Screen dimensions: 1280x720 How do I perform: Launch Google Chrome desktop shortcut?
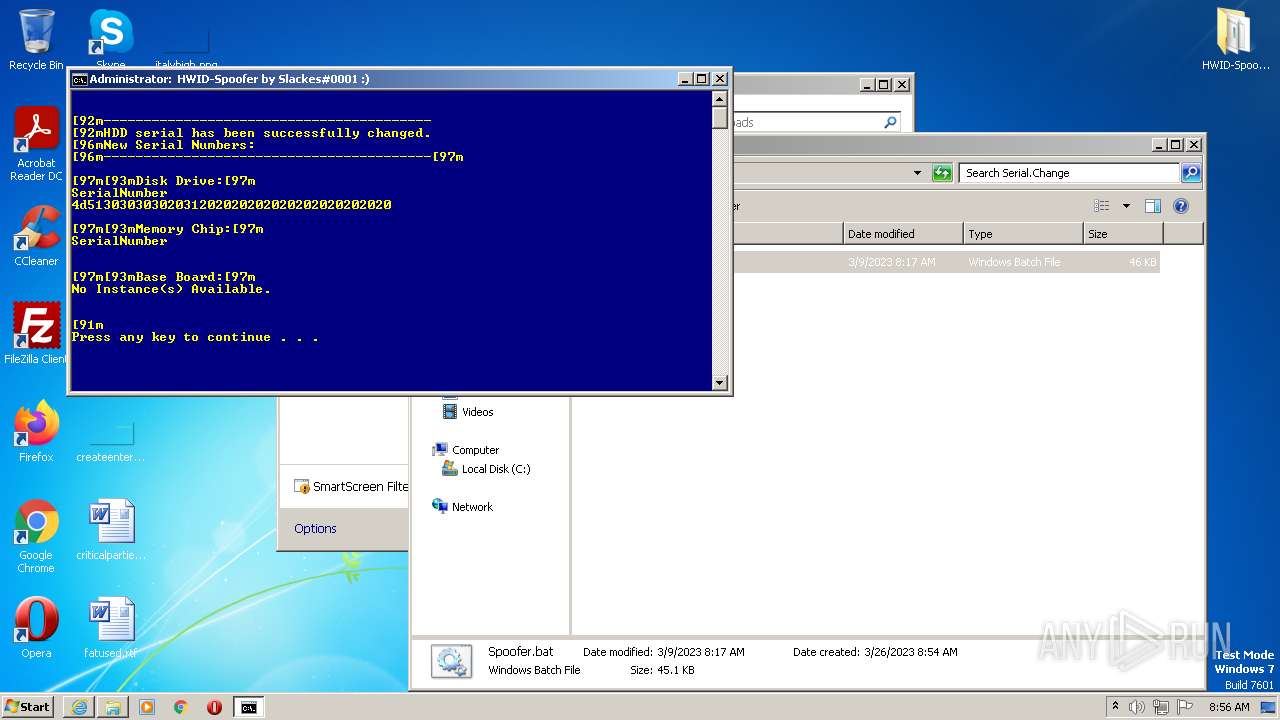point(36,536)
